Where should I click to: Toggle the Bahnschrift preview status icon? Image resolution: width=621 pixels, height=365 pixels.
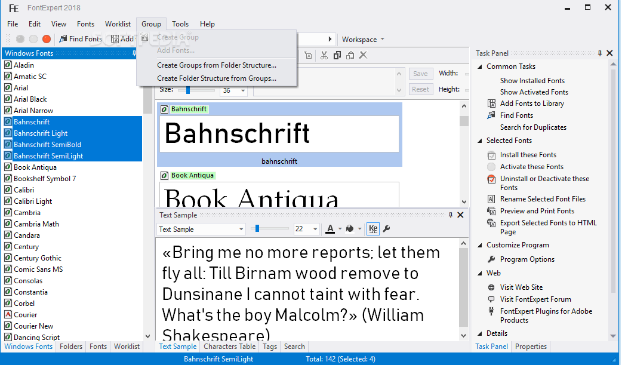[164, 109]
